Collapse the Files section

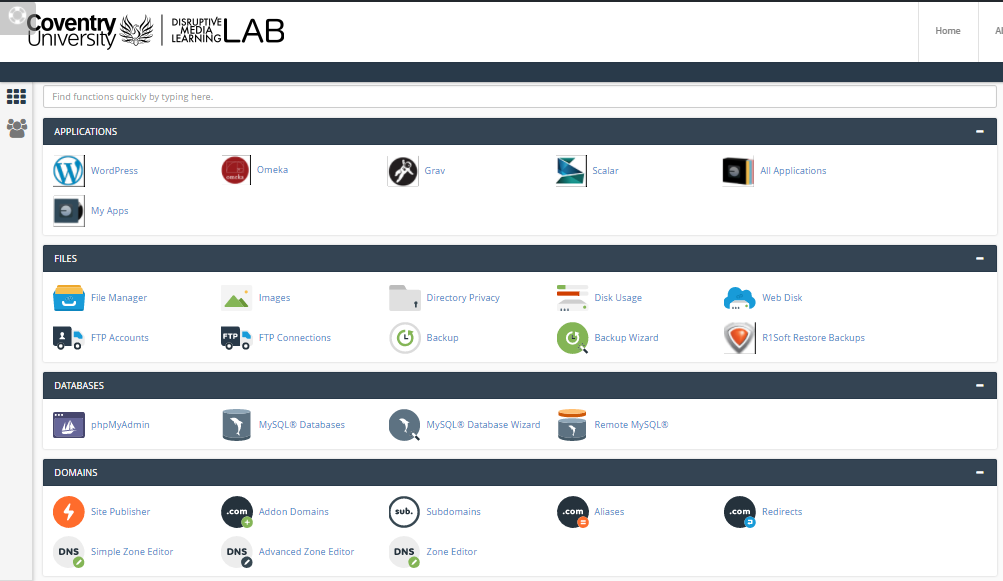tap(979, 259)
